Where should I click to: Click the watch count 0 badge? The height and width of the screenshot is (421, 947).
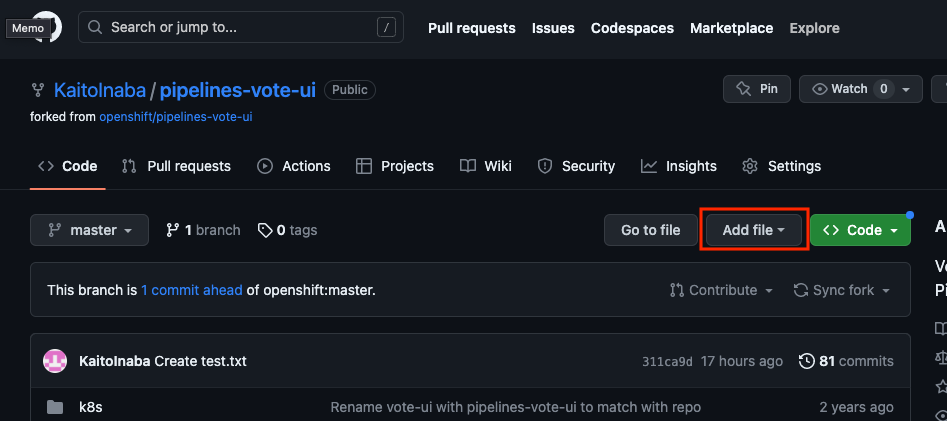tap(884, 89)
